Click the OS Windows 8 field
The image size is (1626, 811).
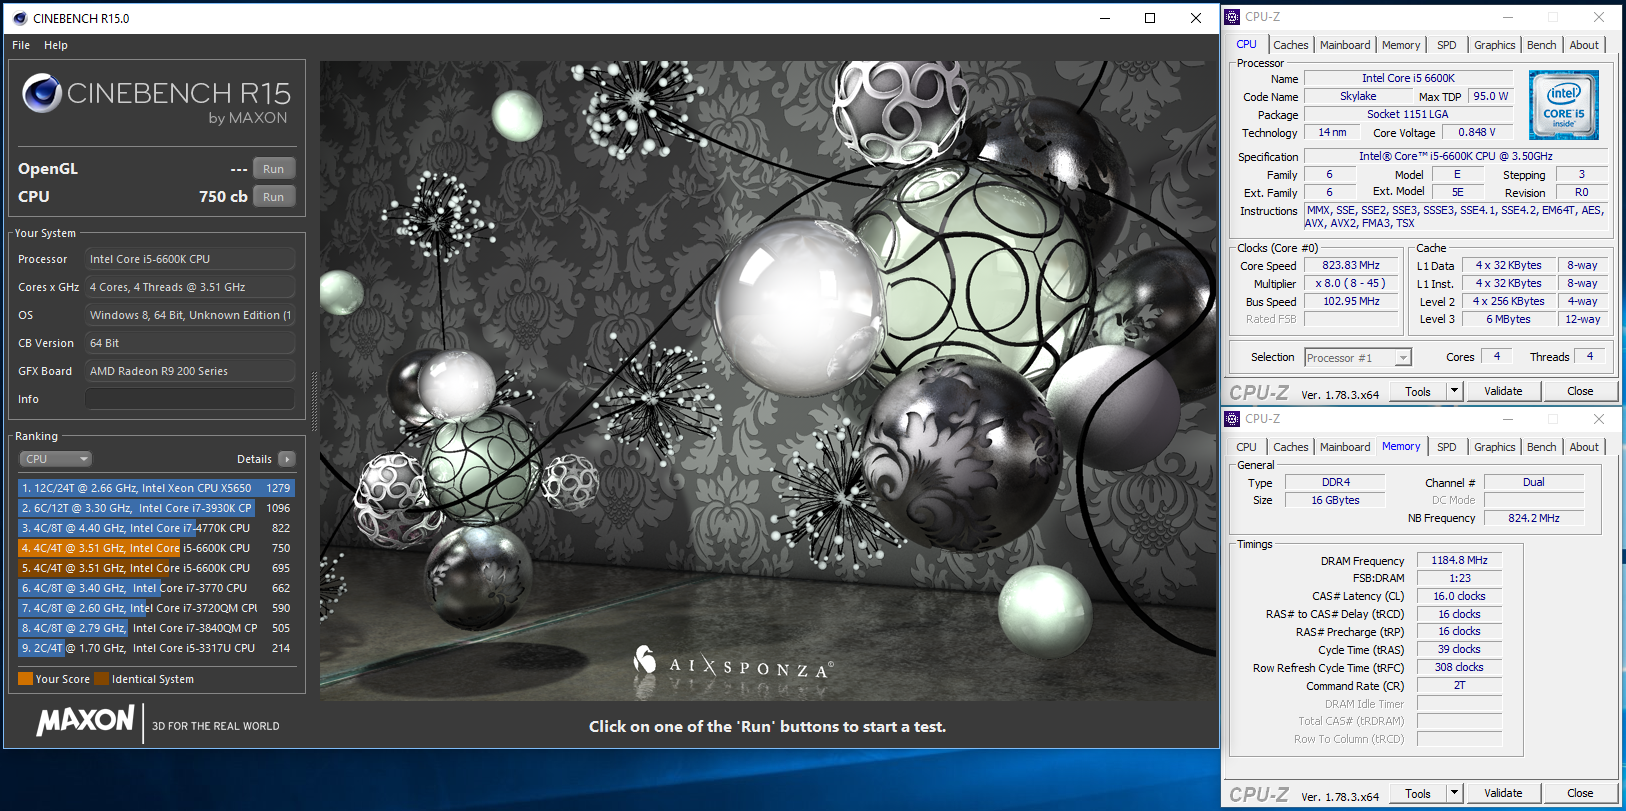190,315
